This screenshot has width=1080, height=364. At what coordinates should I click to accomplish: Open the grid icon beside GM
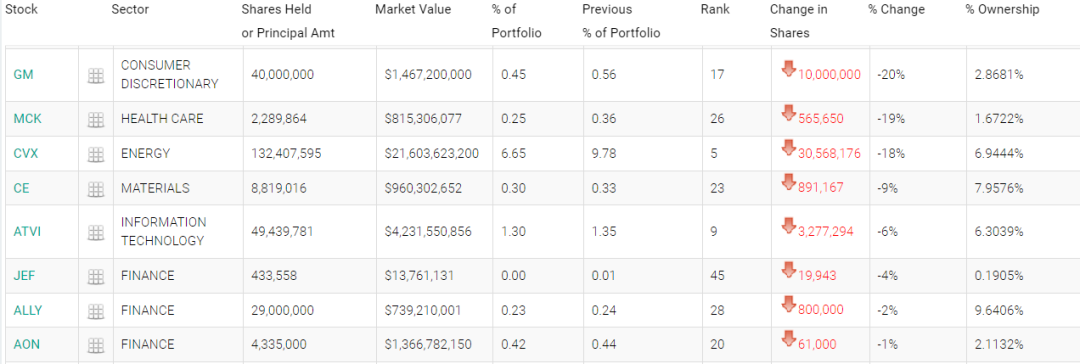(x=96, y=76)
